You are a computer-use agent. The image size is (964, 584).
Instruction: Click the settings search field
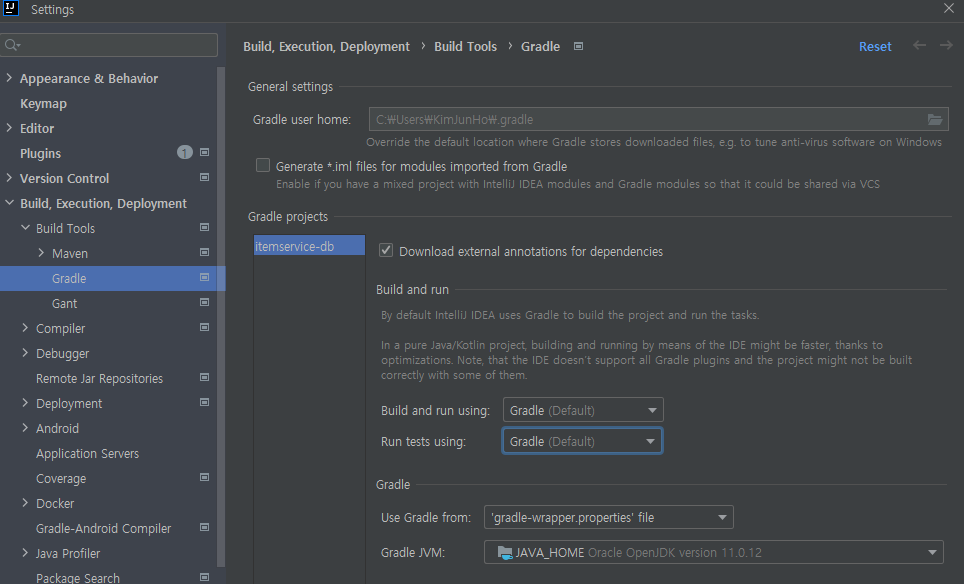(109, 45)
